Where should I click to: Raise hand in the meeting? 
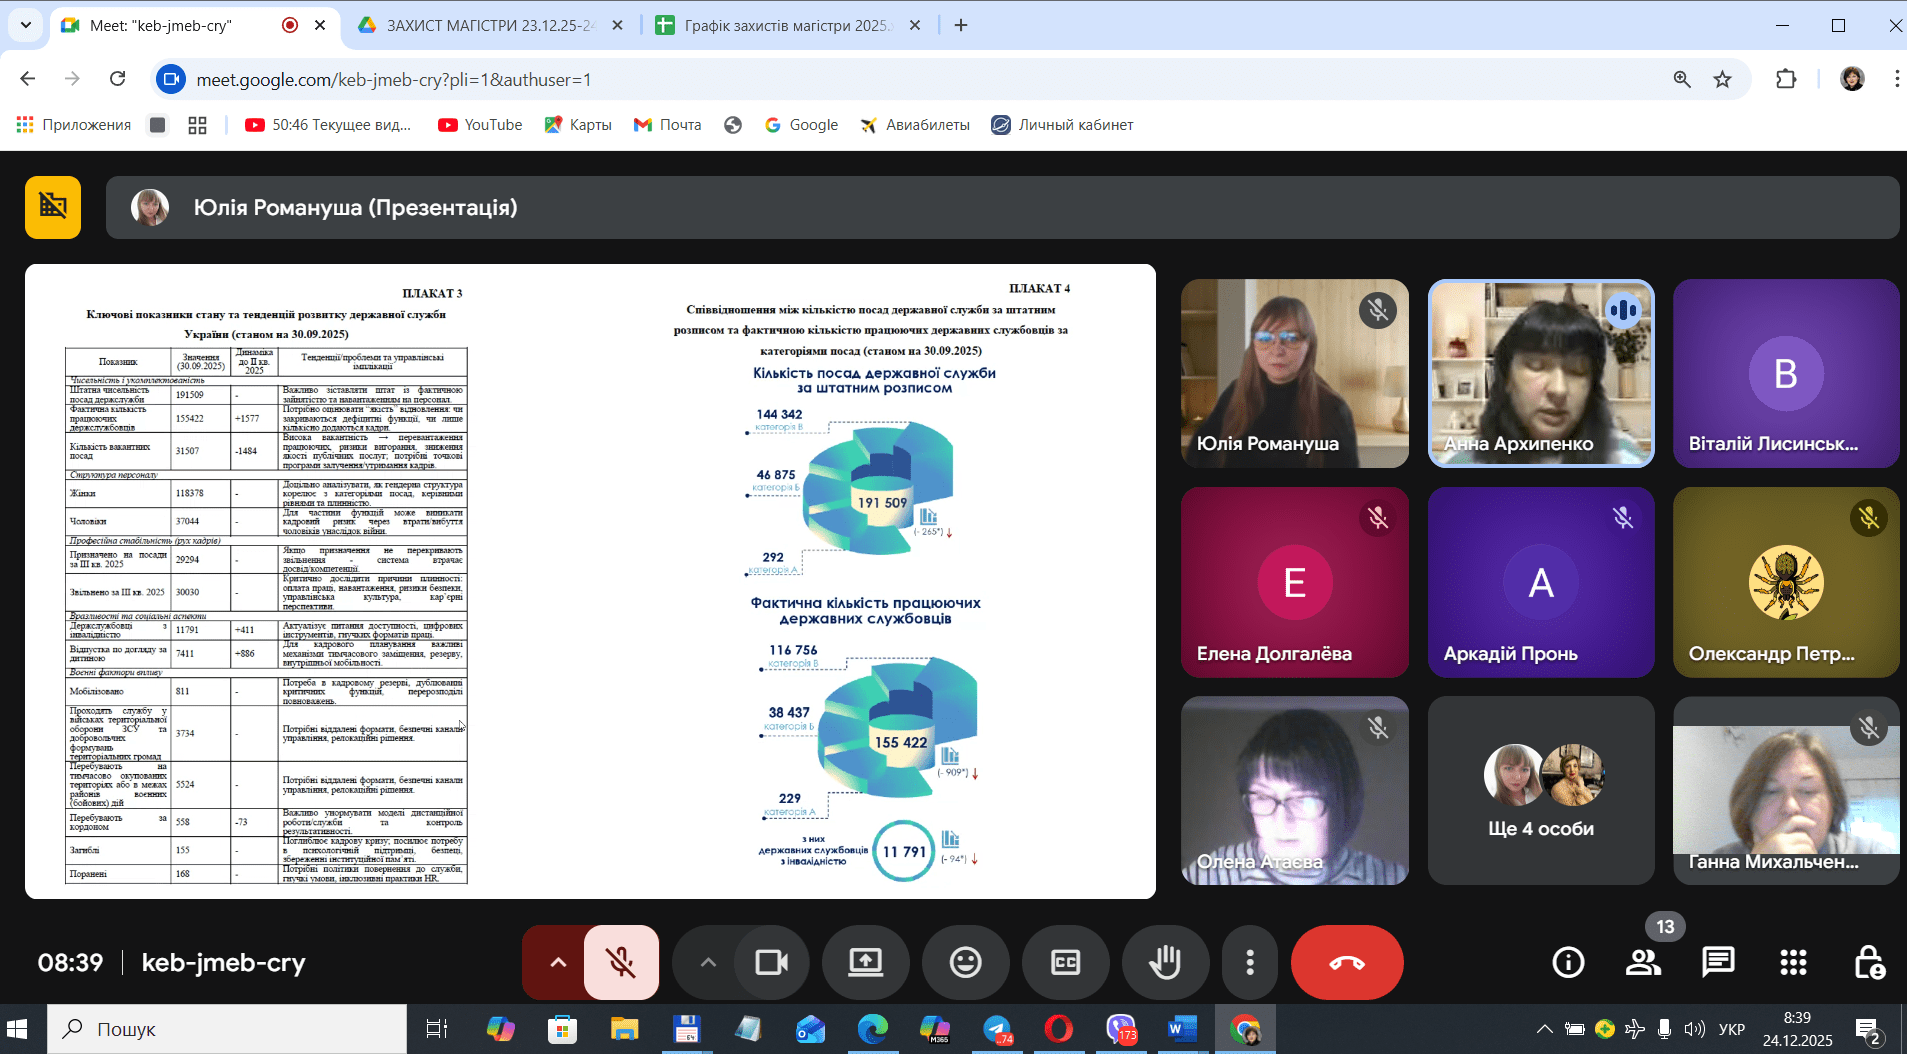tap(1165, 962)
